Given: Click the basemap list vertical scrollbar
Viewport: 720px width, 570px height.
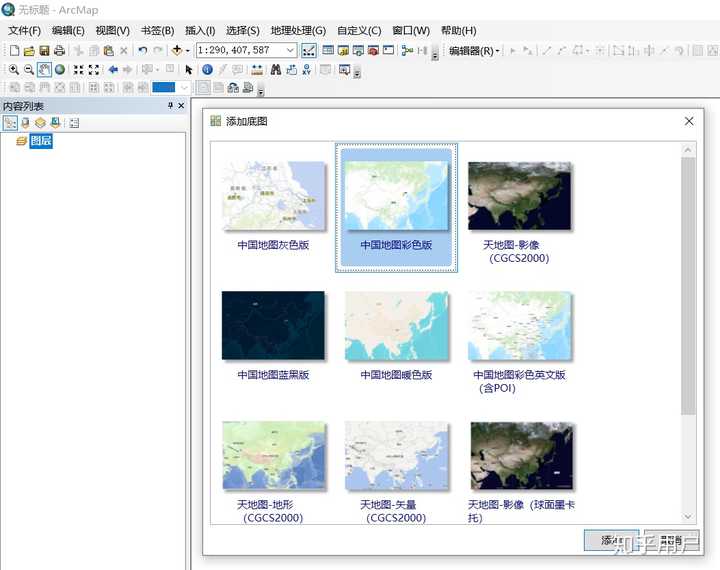Looking at the screenshot, I should pyautogui.click(x=688, y=286).
